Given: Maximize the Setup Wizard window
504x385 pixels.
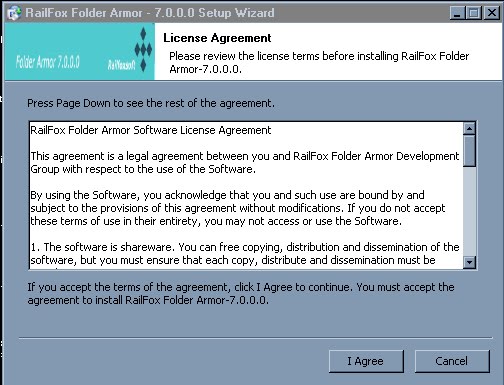Looking at the screenshot, I should [x=474, y=13].
